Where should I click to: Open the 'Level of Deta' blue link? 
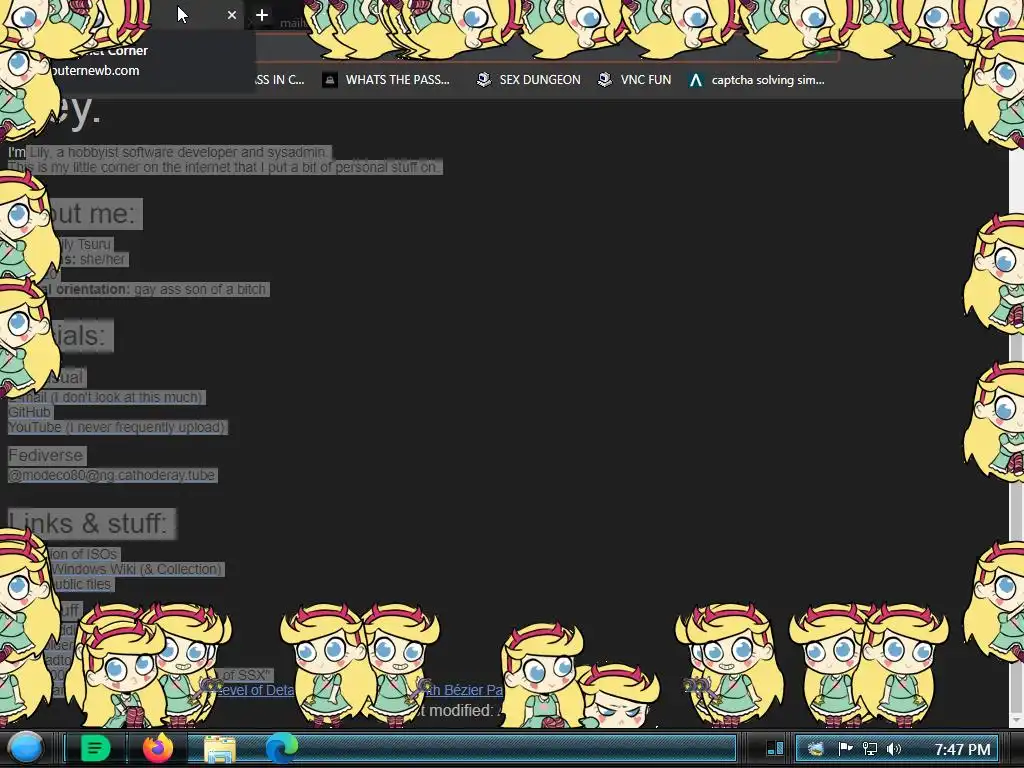click(255, 690)
